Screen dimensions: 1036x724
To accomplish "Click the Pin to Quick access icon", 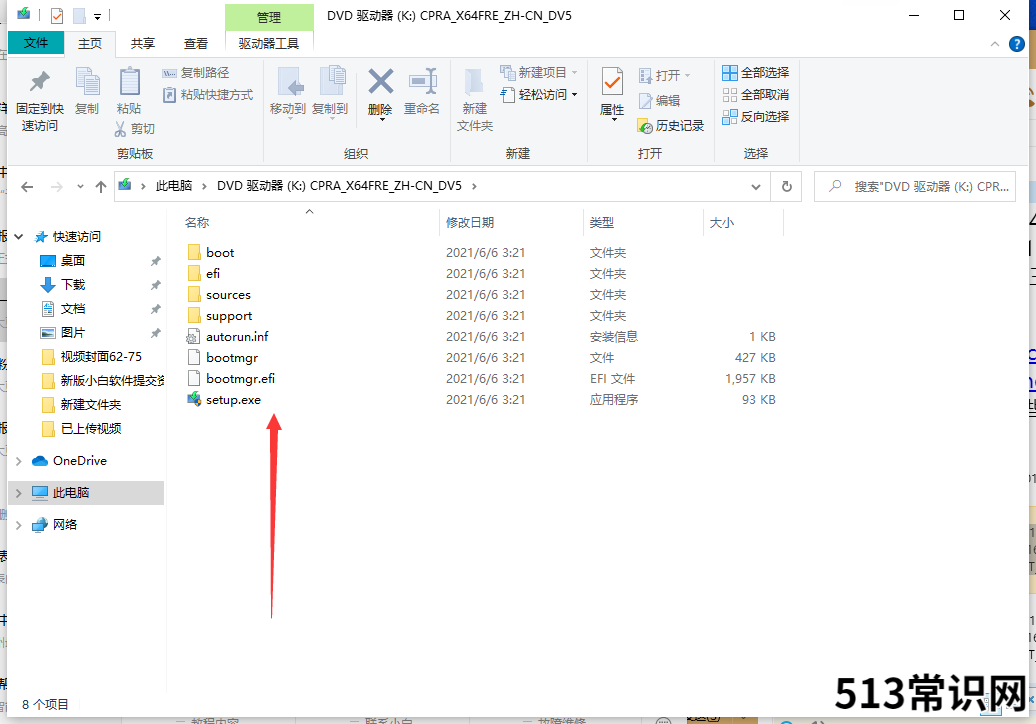I will 40,81.
